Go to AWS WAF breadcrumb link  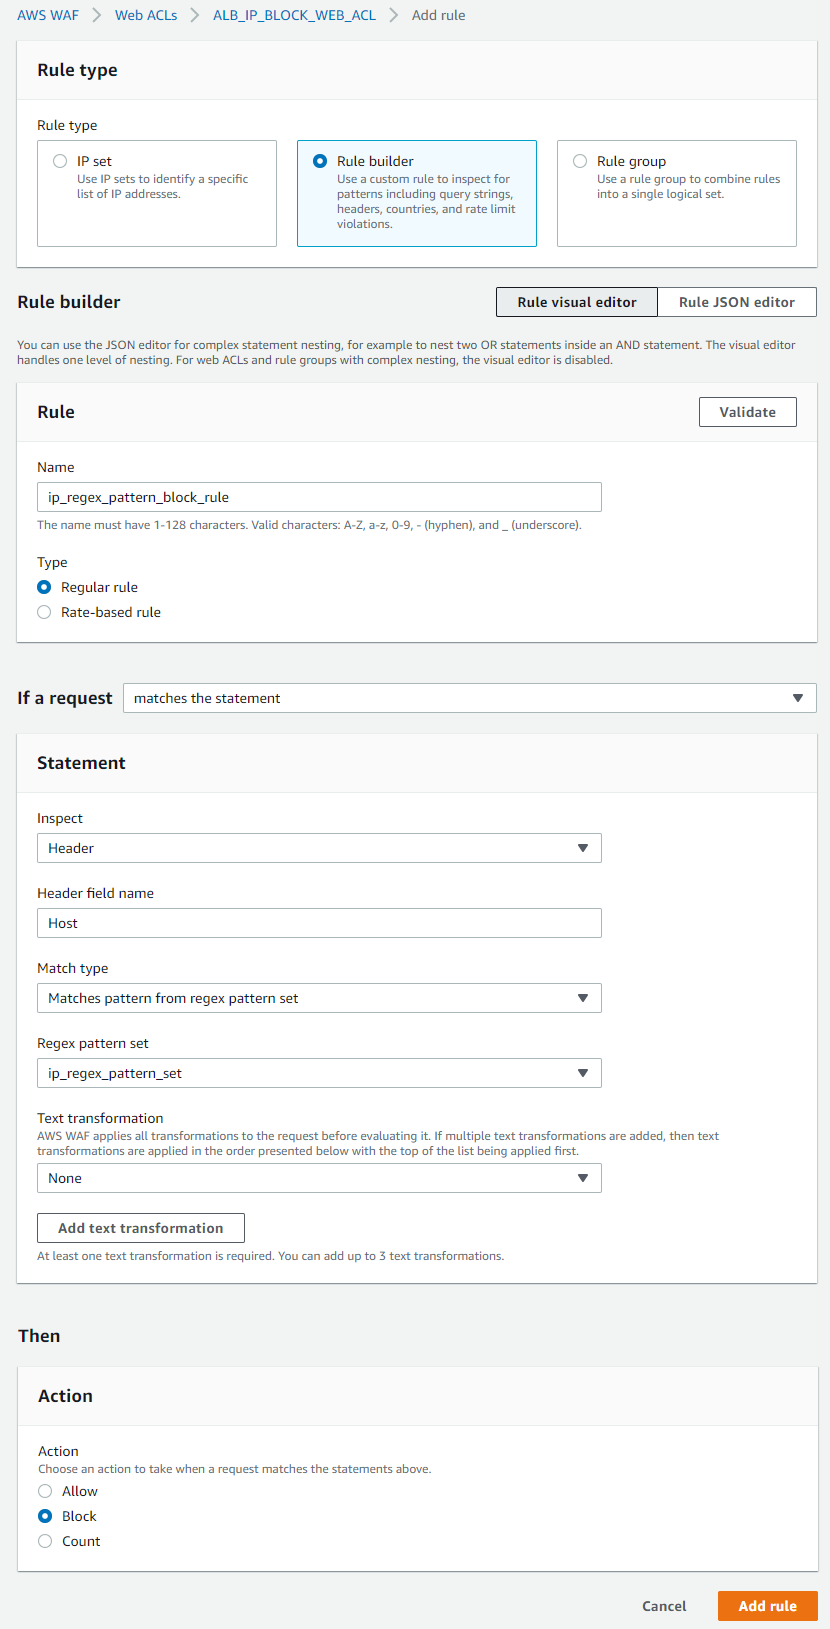[48, 15]
